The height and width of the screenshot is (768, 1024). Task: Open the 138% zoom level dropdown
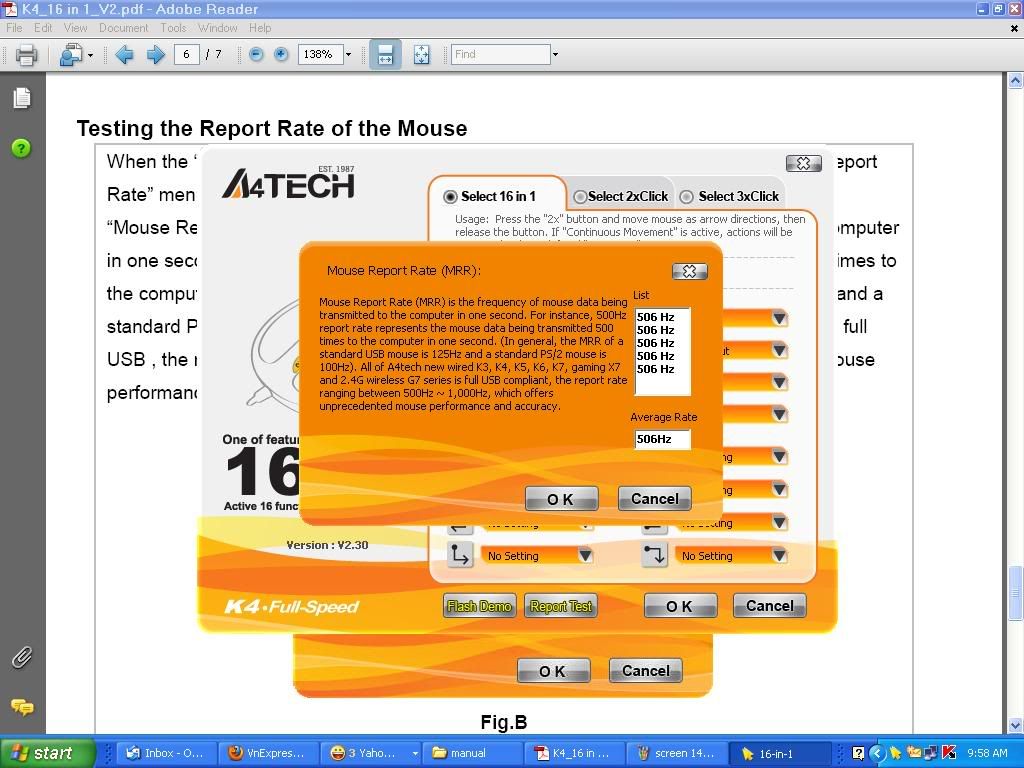348,54
